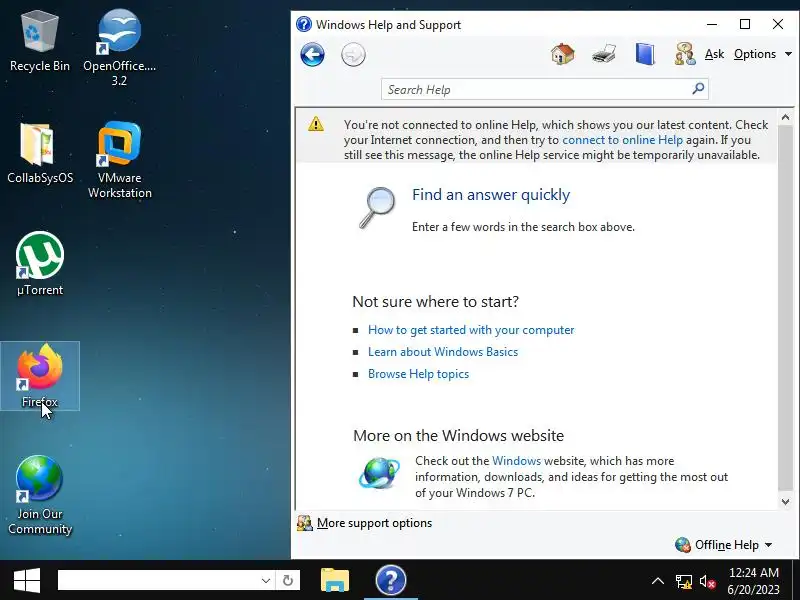Click into the Search Help field

tap(536, 89)
